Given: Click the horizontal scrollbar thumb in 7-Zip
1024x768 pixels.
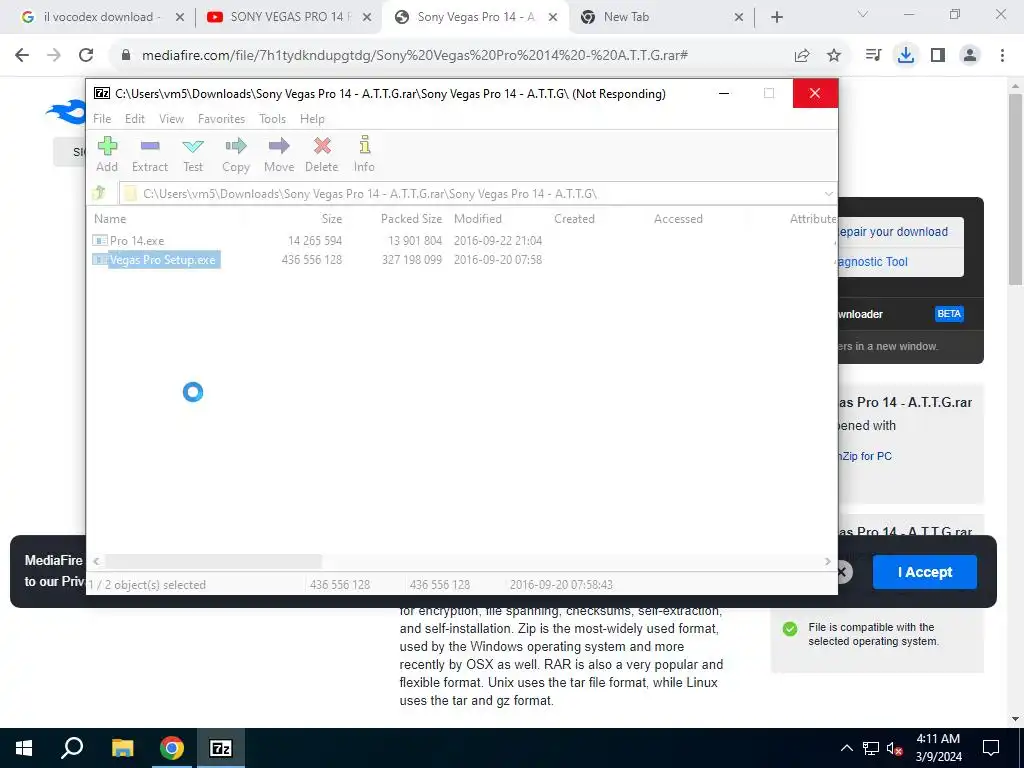Looking at the screenshot, I should (214, 561).
